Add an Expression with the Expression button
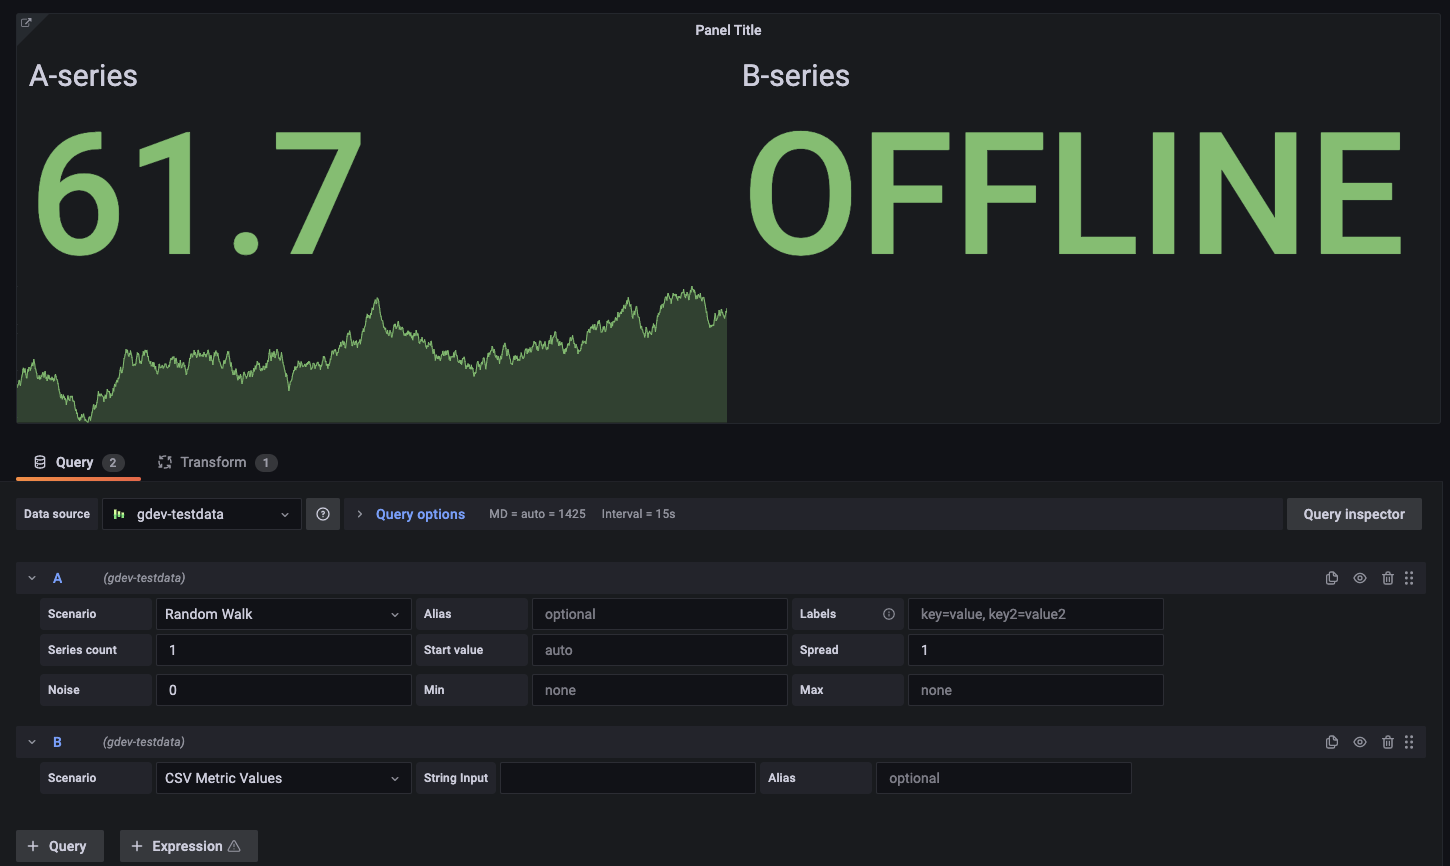The width and height of the screenshot is (1450, 866). tap(188, 845)
